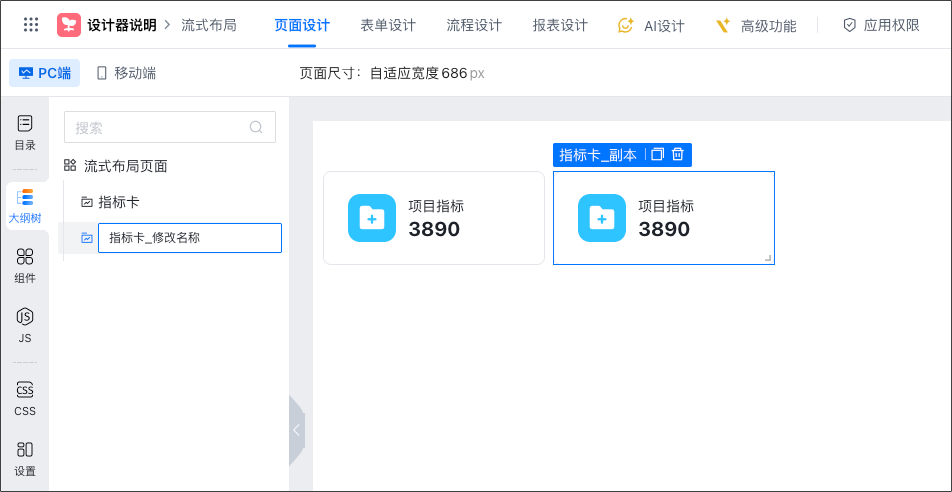Open 设置 settings in sidebar
The image size is (952, 492).
coord(25,458)
